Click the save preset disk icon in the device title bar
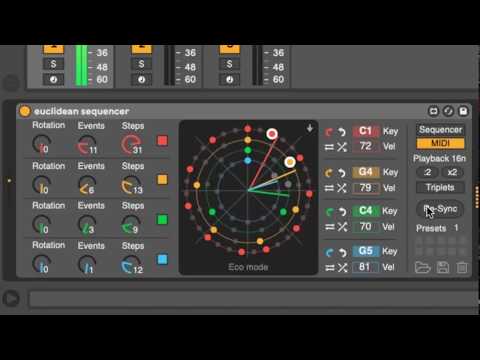This screenshot has height=360, width=480. click(463, 111)
